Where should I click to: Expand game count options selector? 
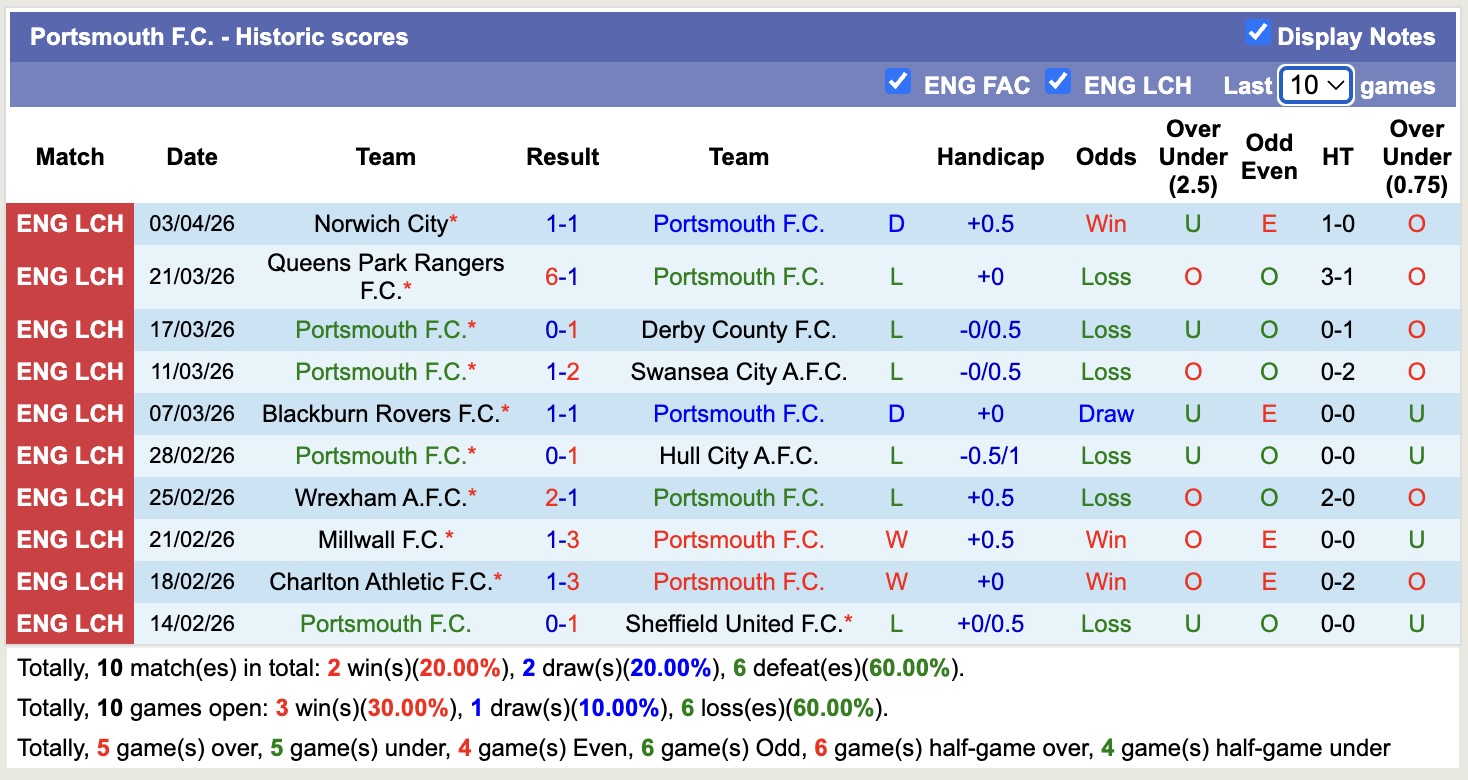(x=1315, y=86)
